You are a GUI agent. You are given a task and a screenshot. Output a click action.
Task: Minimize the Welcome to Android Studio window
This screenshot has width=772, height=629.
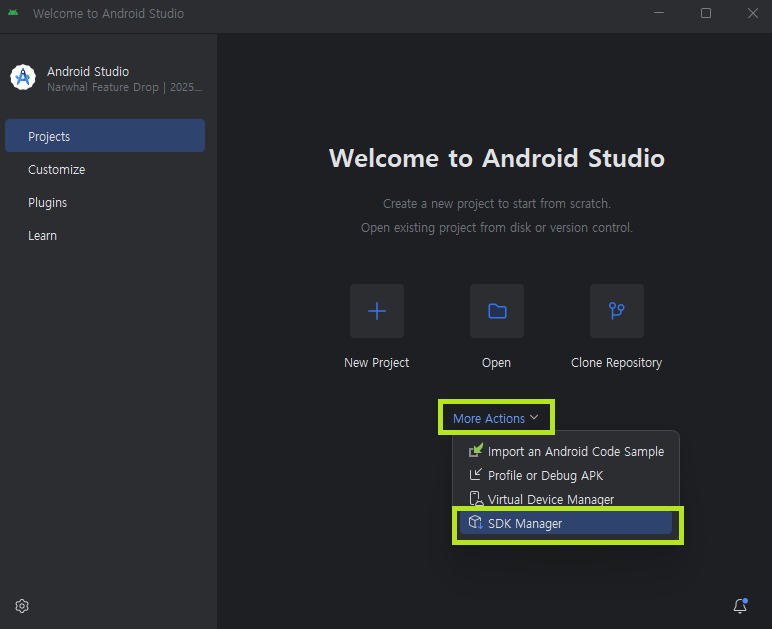pyautogui.click(x=659, y=13)
